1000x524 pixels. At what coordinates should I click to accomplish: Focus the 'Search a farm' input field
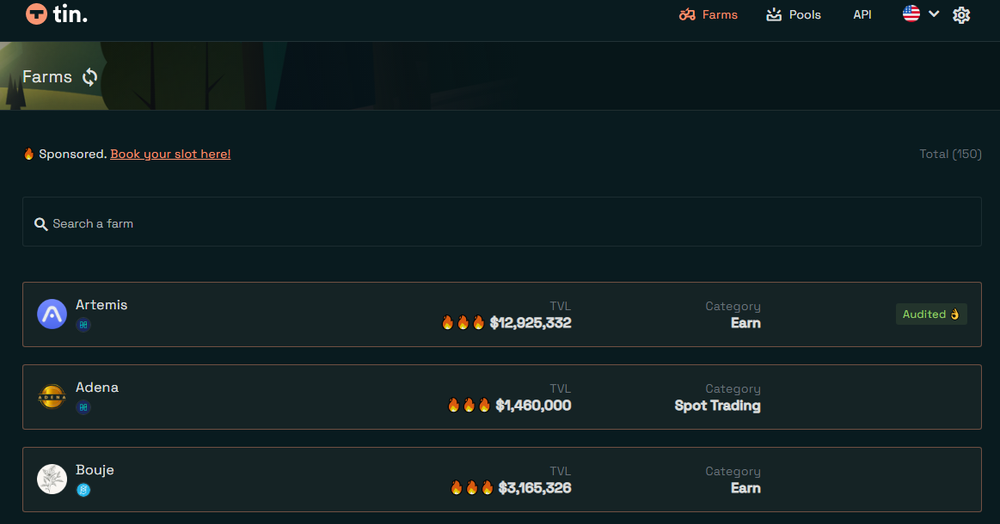[502, 223]
